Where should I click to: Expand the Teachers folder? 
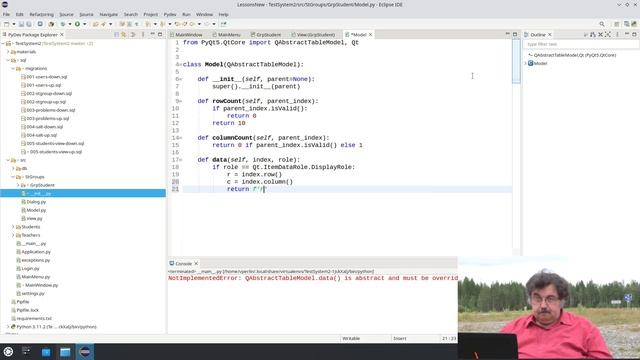[x=13, y=235]
